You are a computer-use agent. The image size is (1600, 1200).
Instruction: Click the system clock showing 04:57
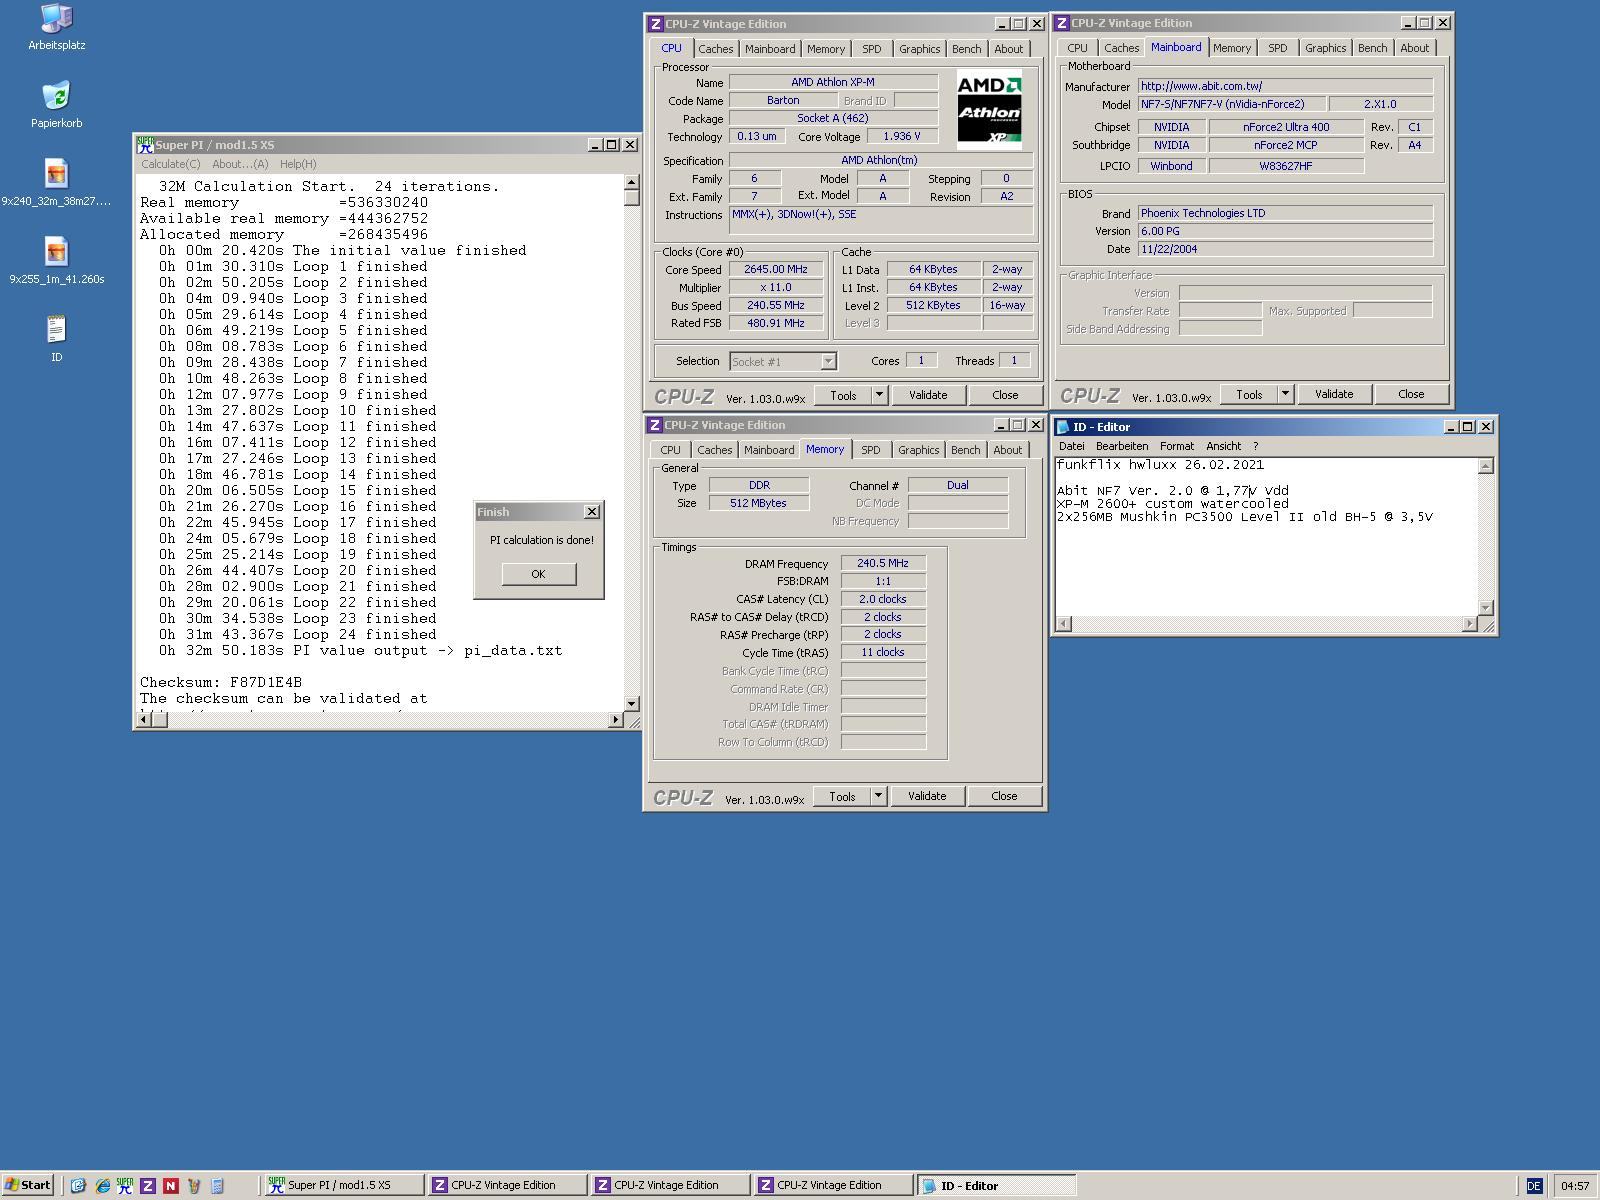1574,1186
